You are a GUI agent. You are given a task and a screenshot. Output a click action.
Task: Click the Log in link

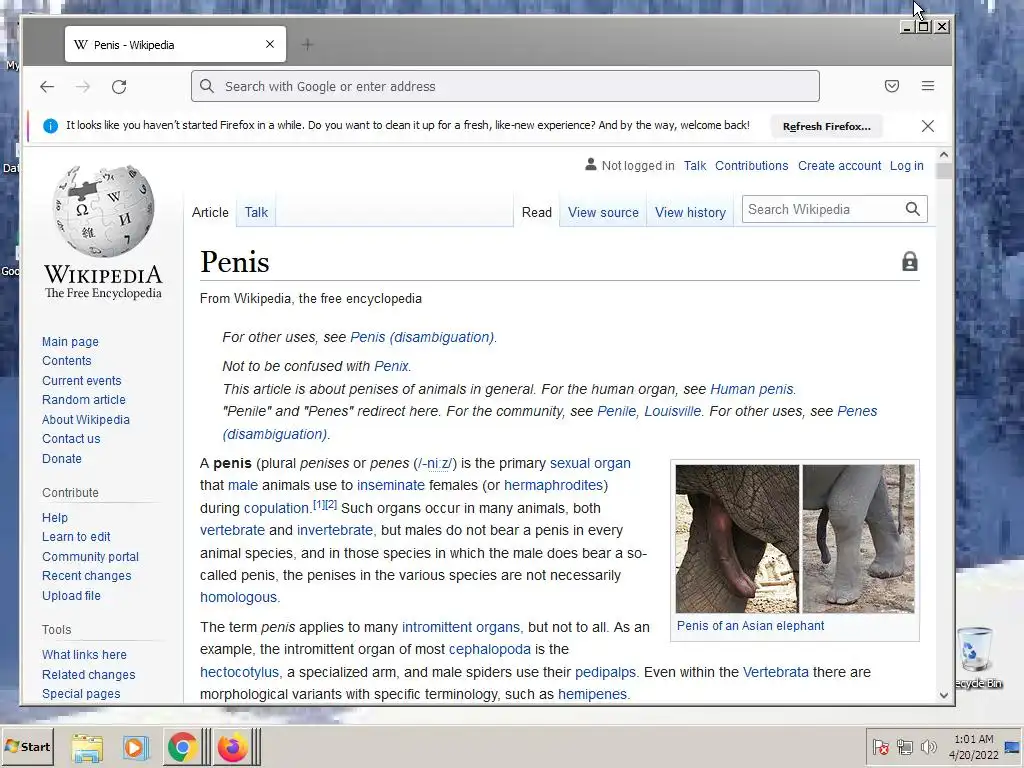pos(906,166)
